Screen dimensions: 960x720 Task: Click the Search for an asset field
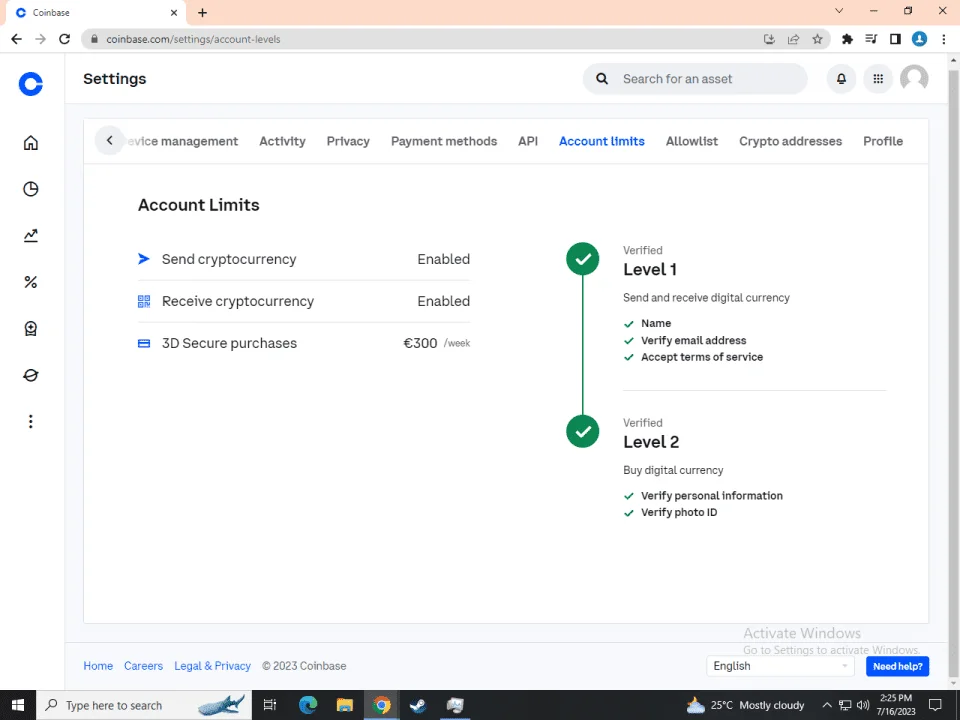[x=695, y=79]
